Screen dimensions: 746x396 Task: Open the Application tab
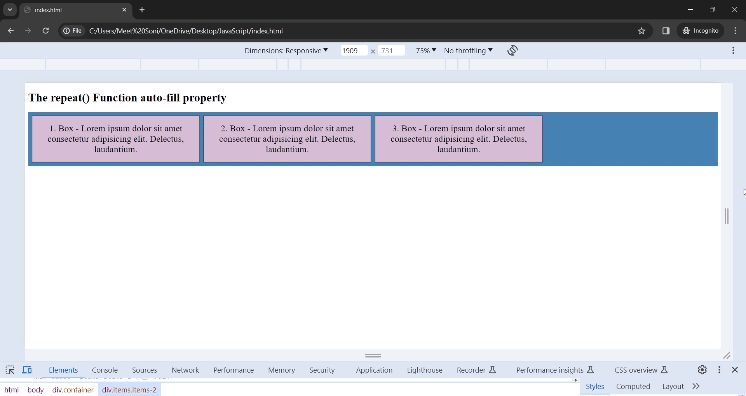[374, 370]
